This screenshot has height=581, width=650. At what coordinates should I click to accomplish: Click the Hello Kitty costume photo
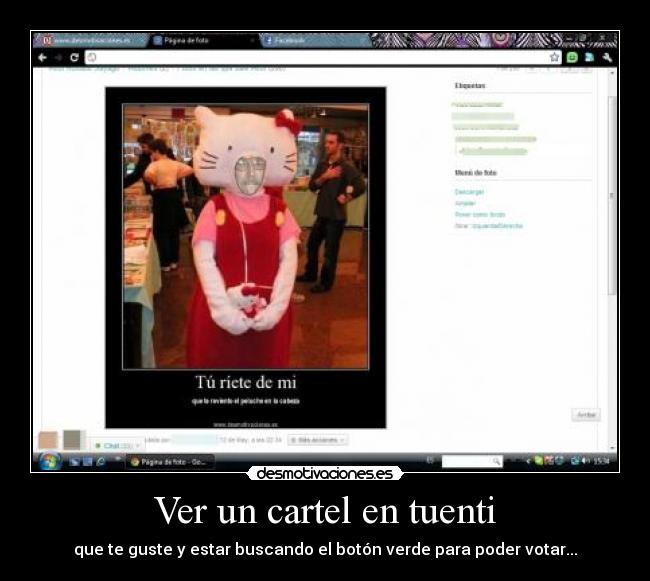pyautogui.click(x=245, y=236)
